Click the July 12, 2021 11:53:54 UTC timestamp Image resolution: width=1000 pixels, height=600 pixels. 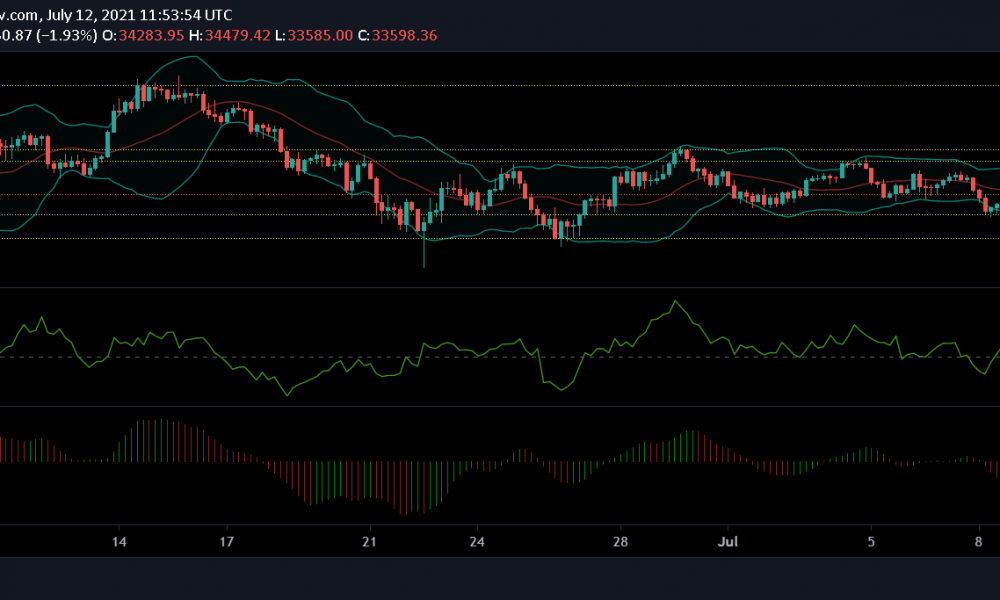pyautogui.click(x=139, y=15)
